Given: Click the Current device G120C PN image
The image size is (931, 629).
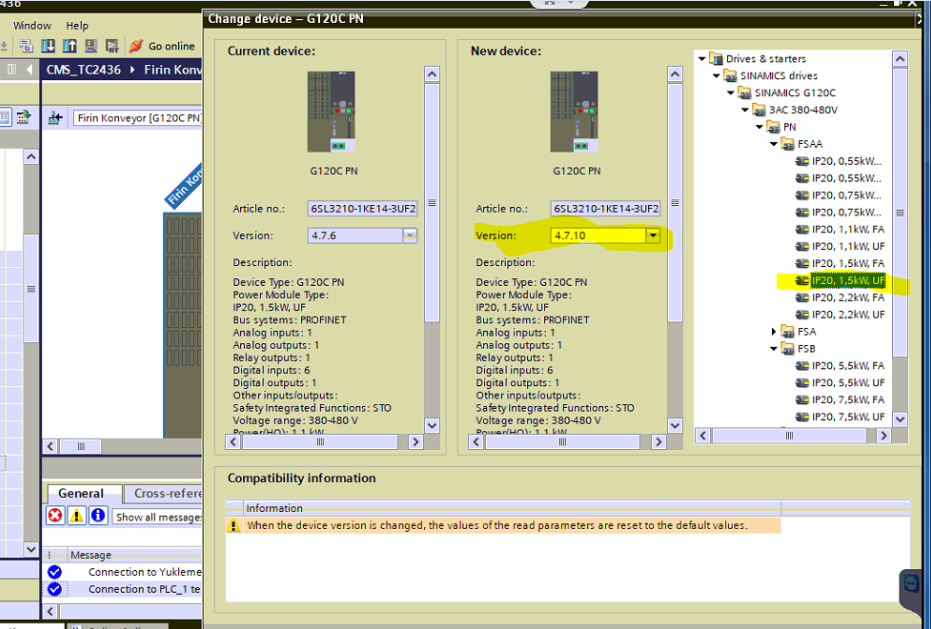Looking at the screenshot, I should point(331,112).
